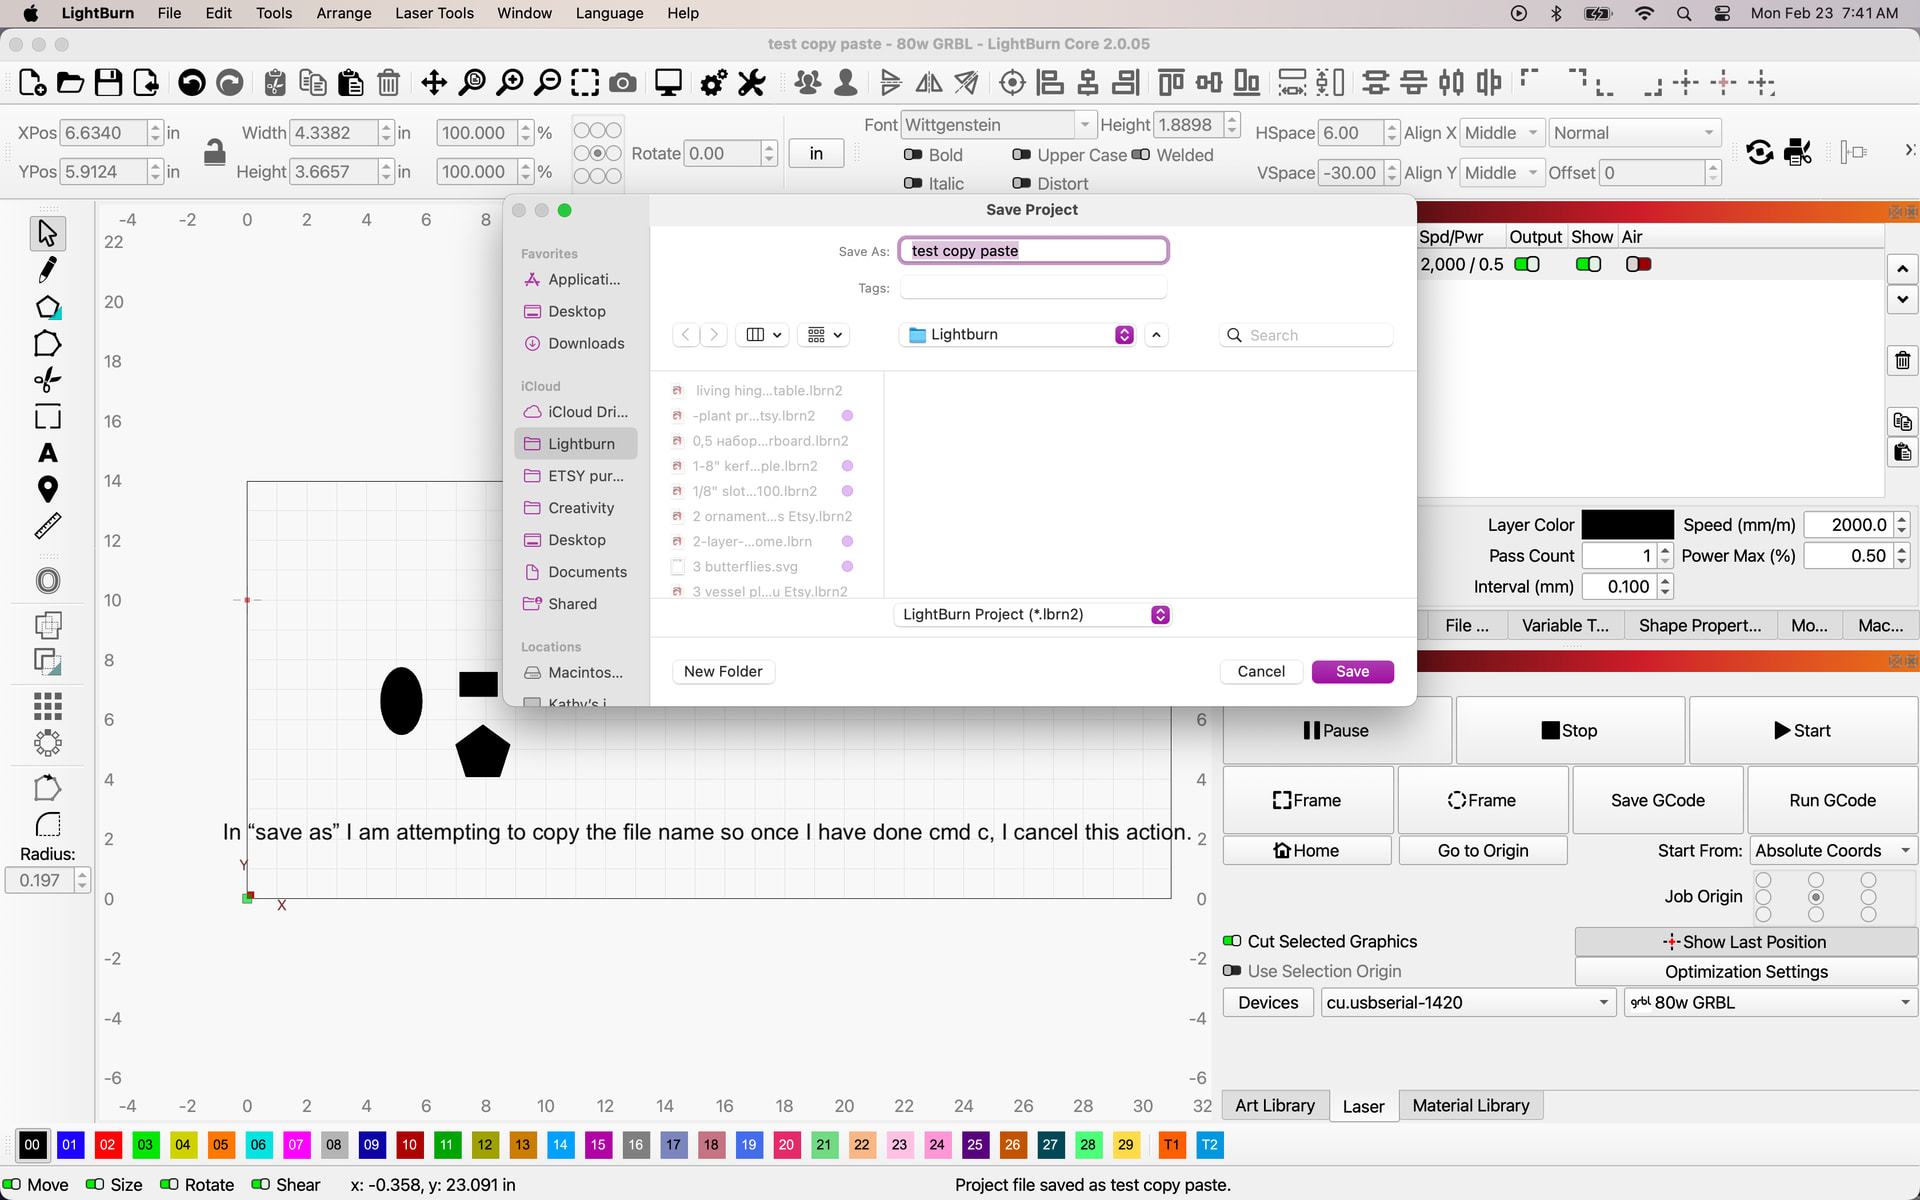Image resolution: width=1920 pixels, height=1200 pixels.
Task: Expand the Start From Absolute Coords dropdown
Action: [1832, 850]
